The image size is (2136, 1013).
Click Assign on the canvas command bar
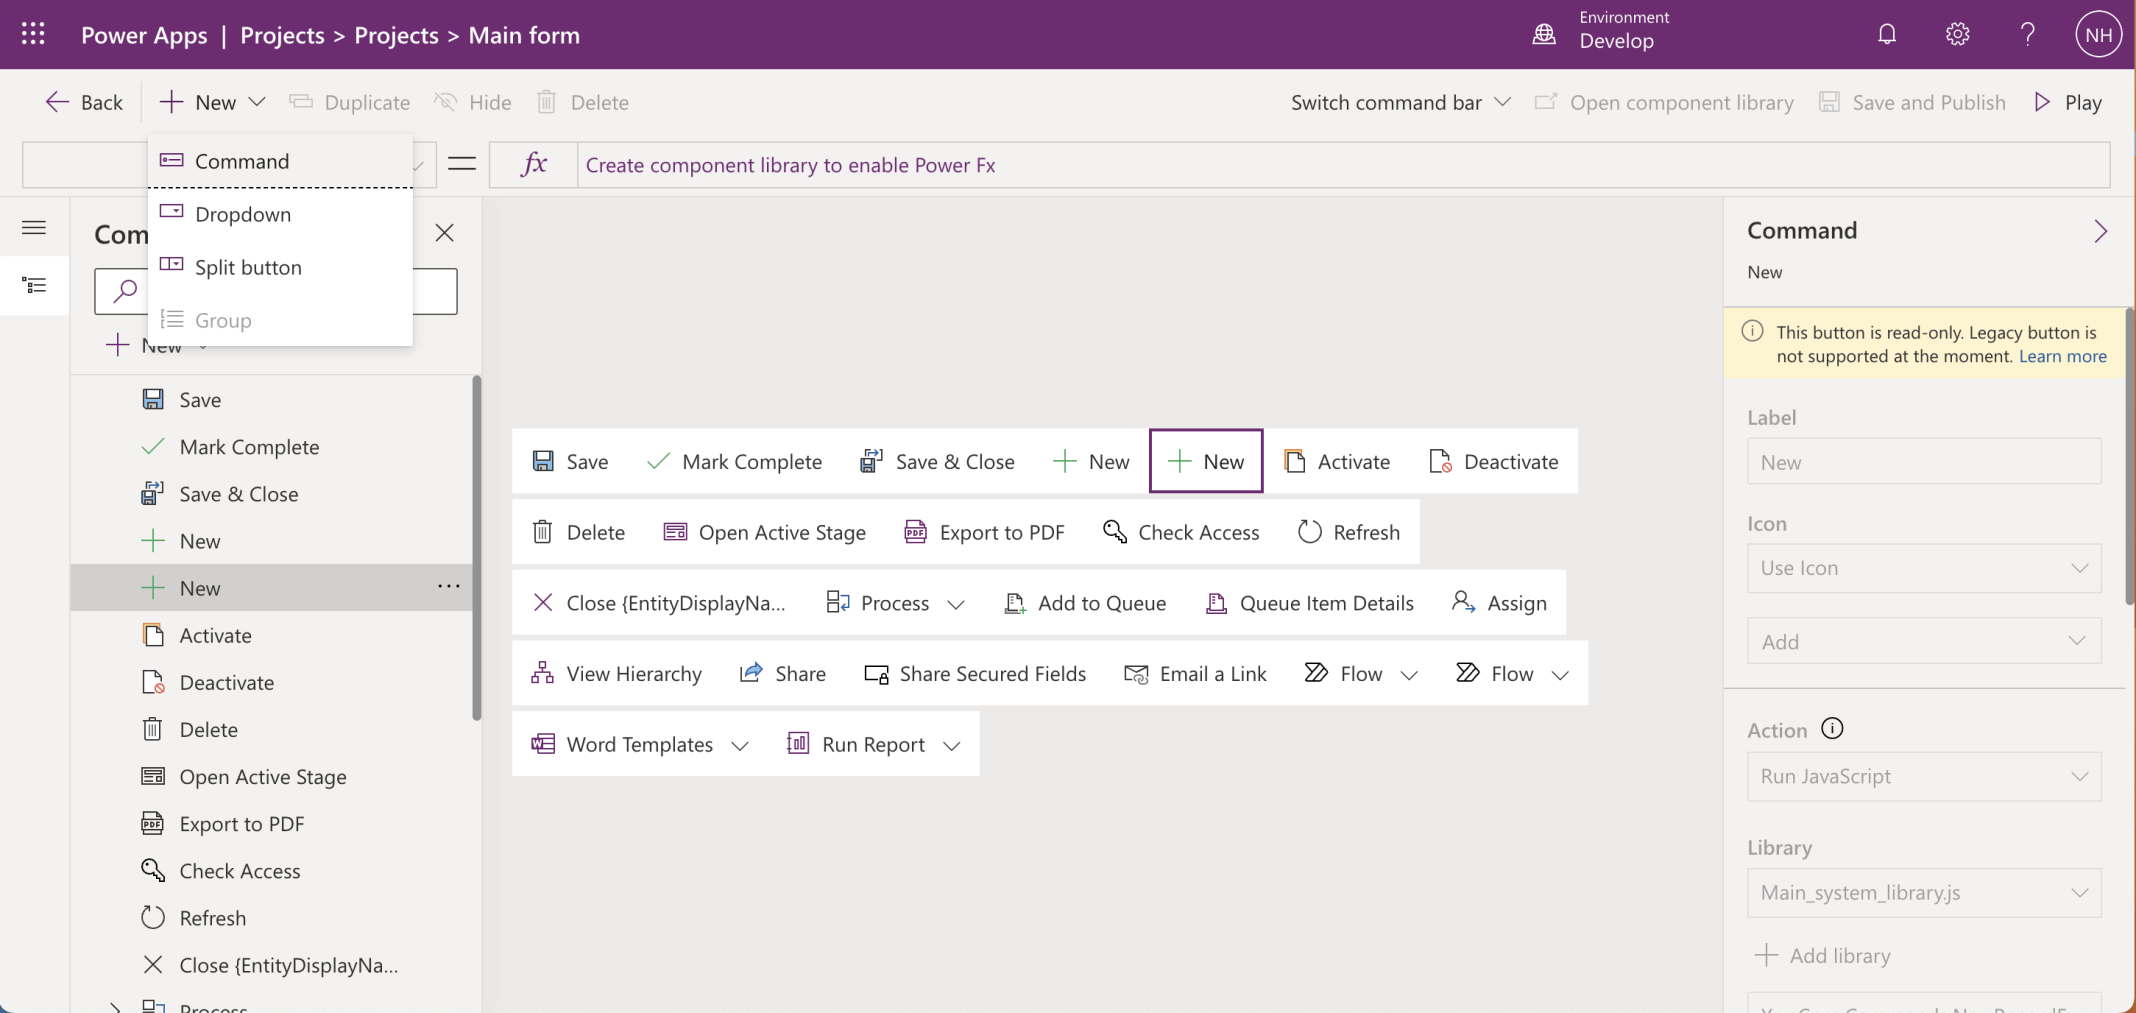[x=1499, y=603]
